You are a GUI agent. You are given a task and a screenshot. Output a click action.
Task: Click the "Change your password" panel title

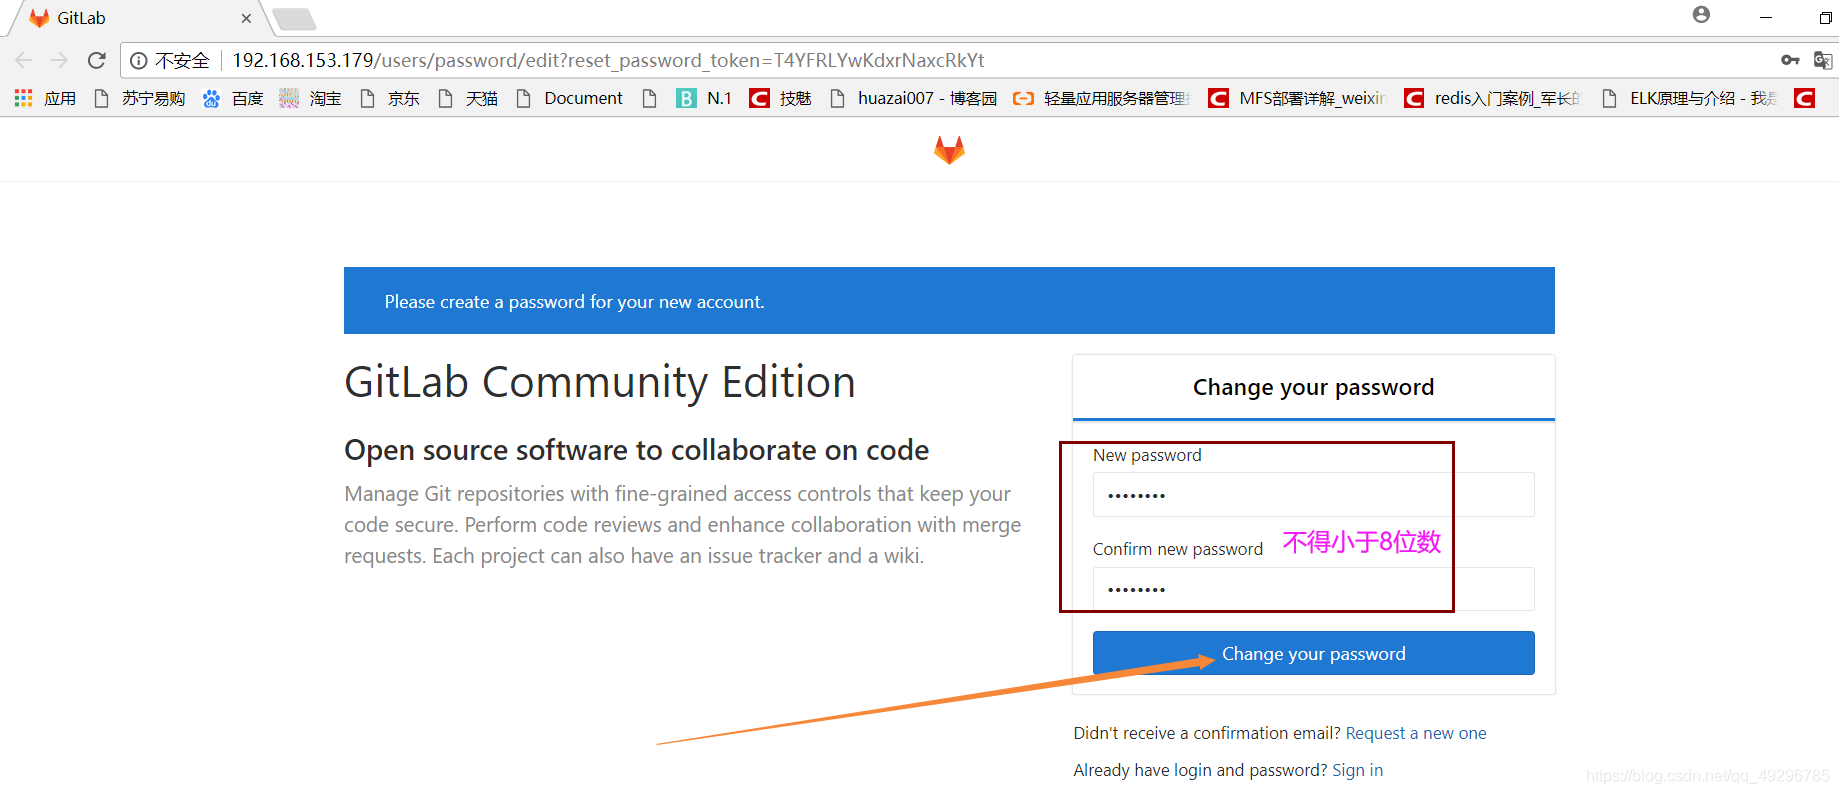click(x=1313, y=387)
